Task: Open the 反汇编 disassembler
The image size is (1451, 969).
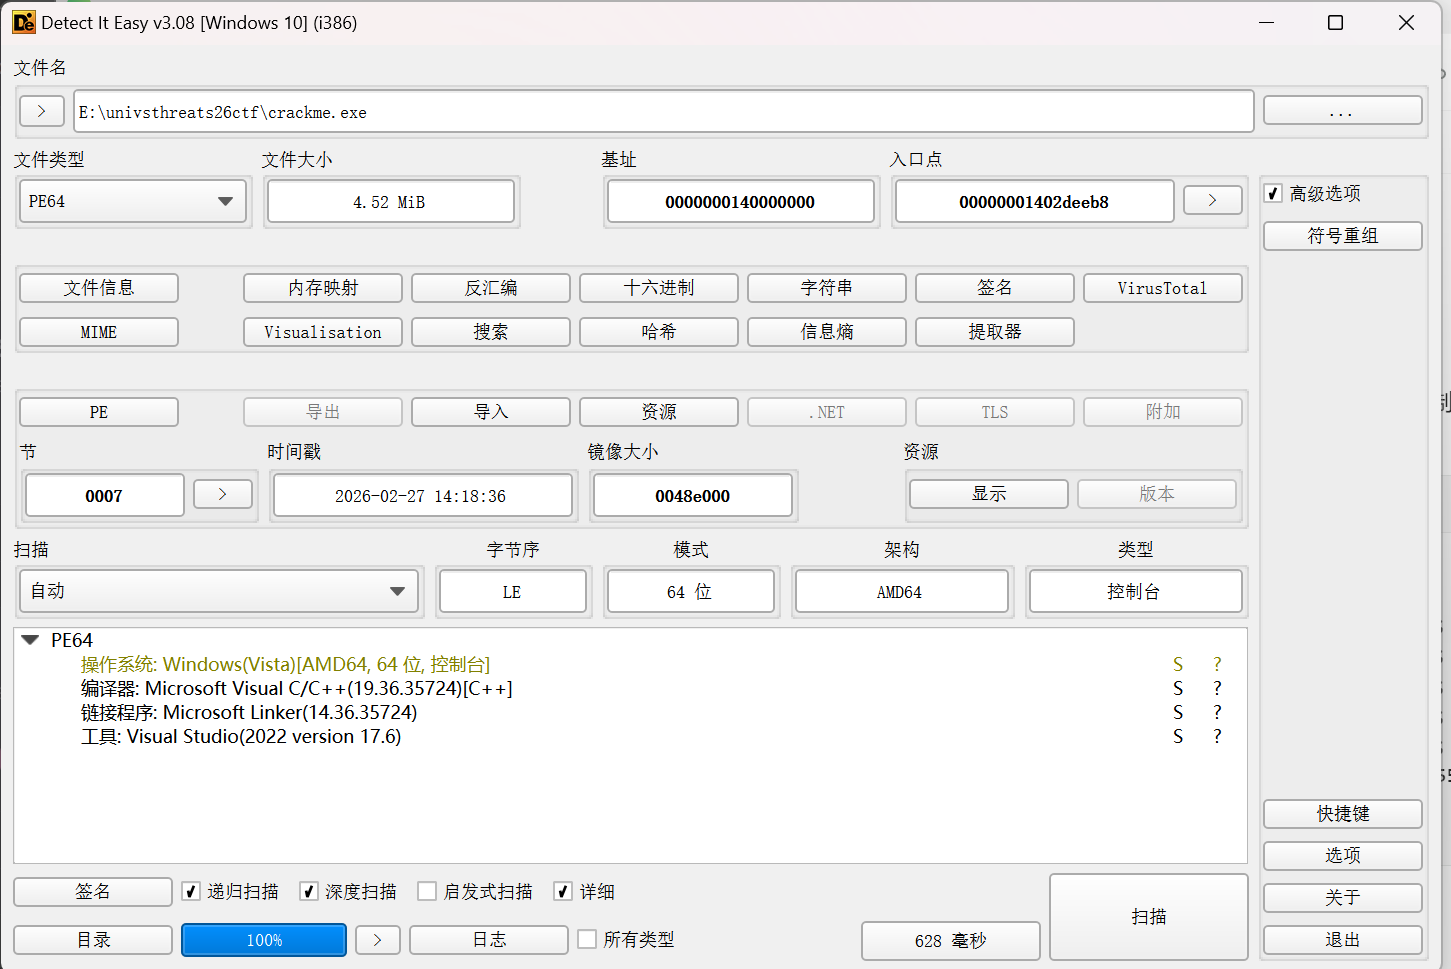Action: (x=491, y=288)
